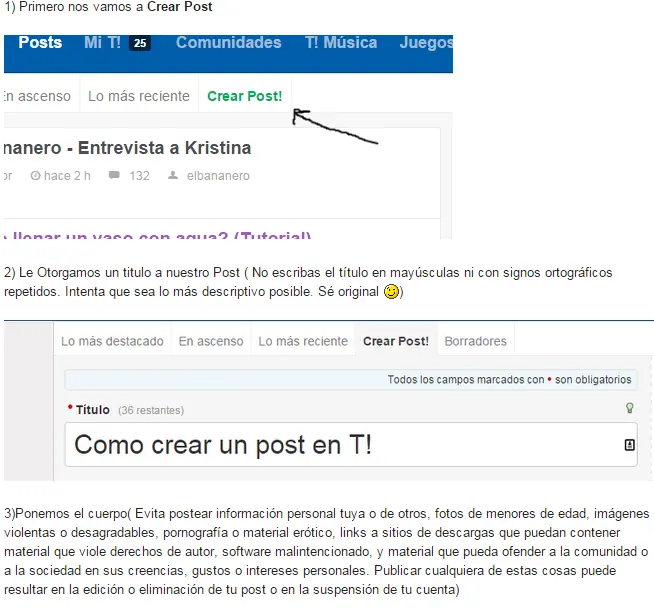Click the comments bubble icon
This screenshot has width=654, height=608.
pos(114,175)
